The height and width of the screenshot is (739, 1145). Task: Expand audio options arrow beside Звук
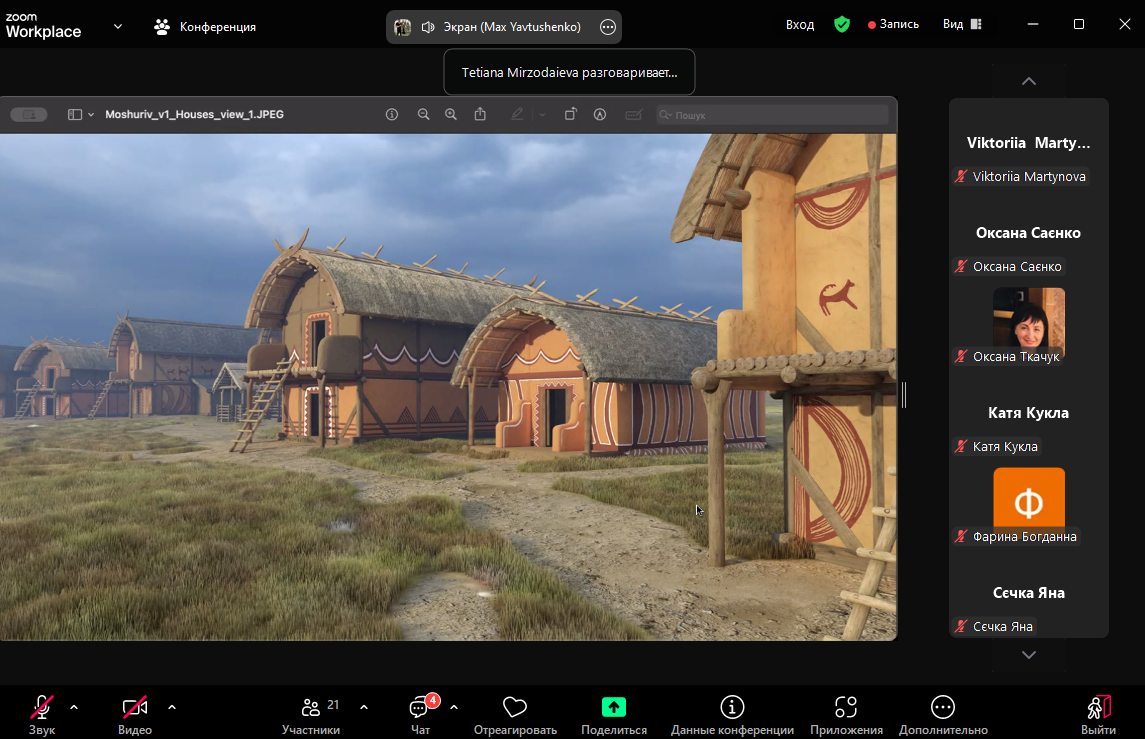click(x=74, y=707)
